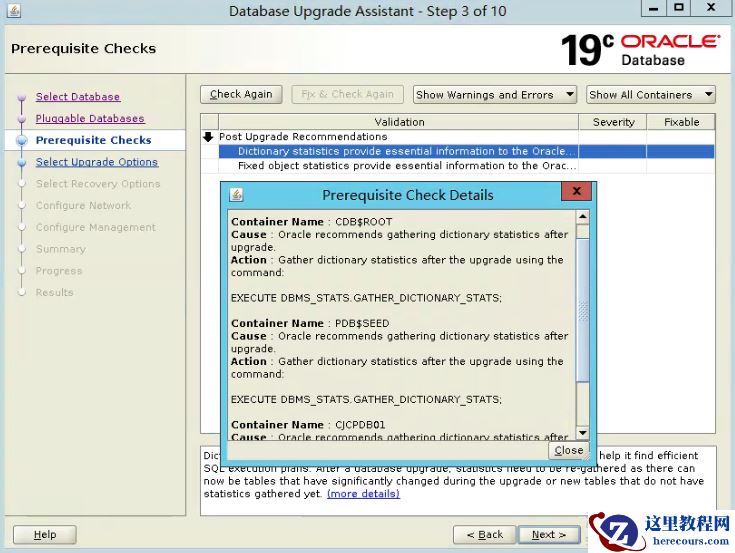Viewport: 735px width, 553px height.
Task: Click the PDB$SEED container name text
Action: click(362, 323)
